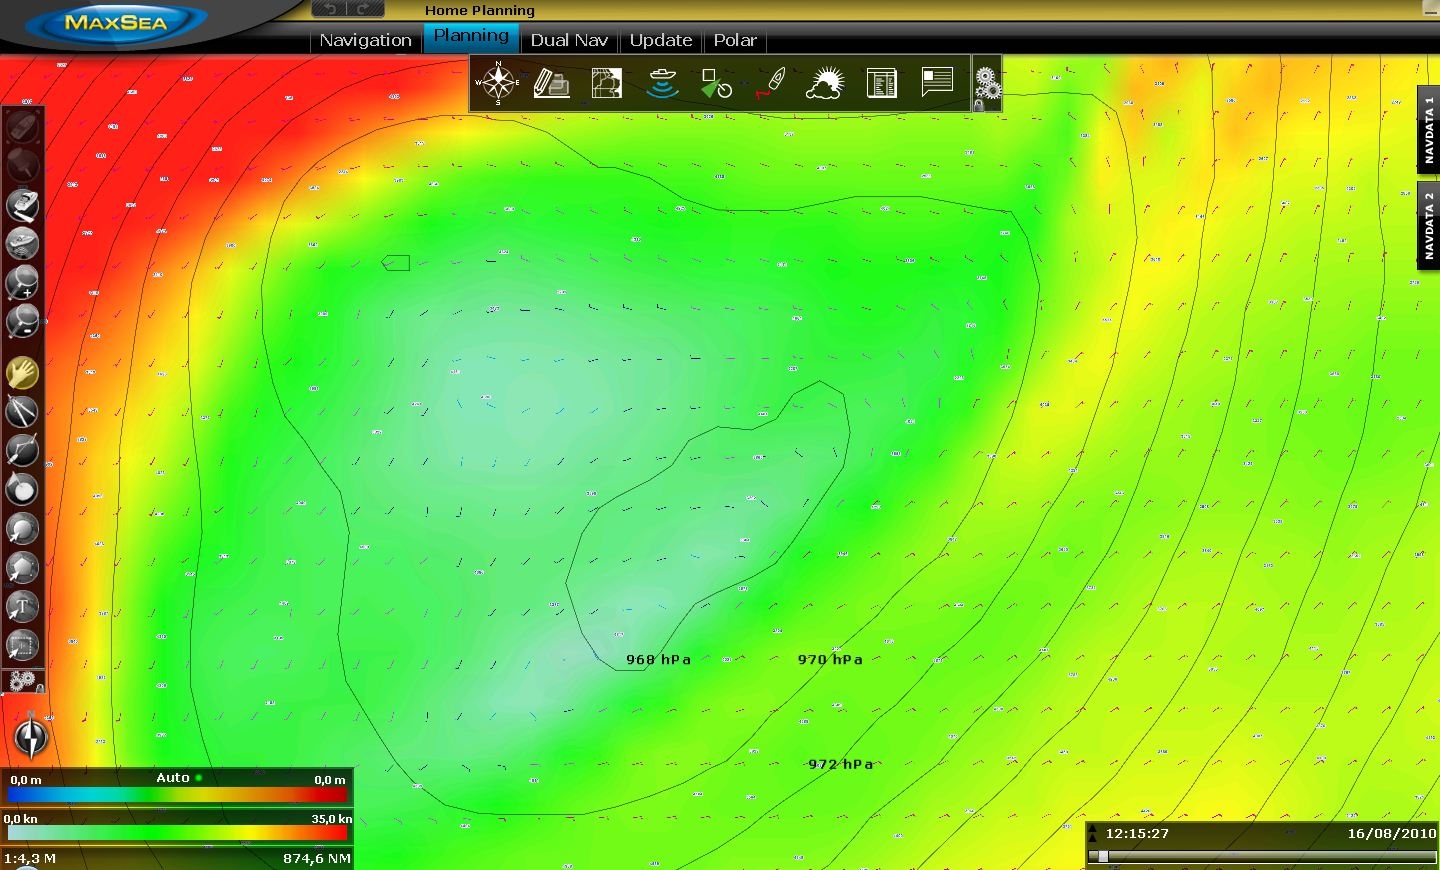
Task: Click the forecast time 12:15:27
Action: tap(1137, 833)
